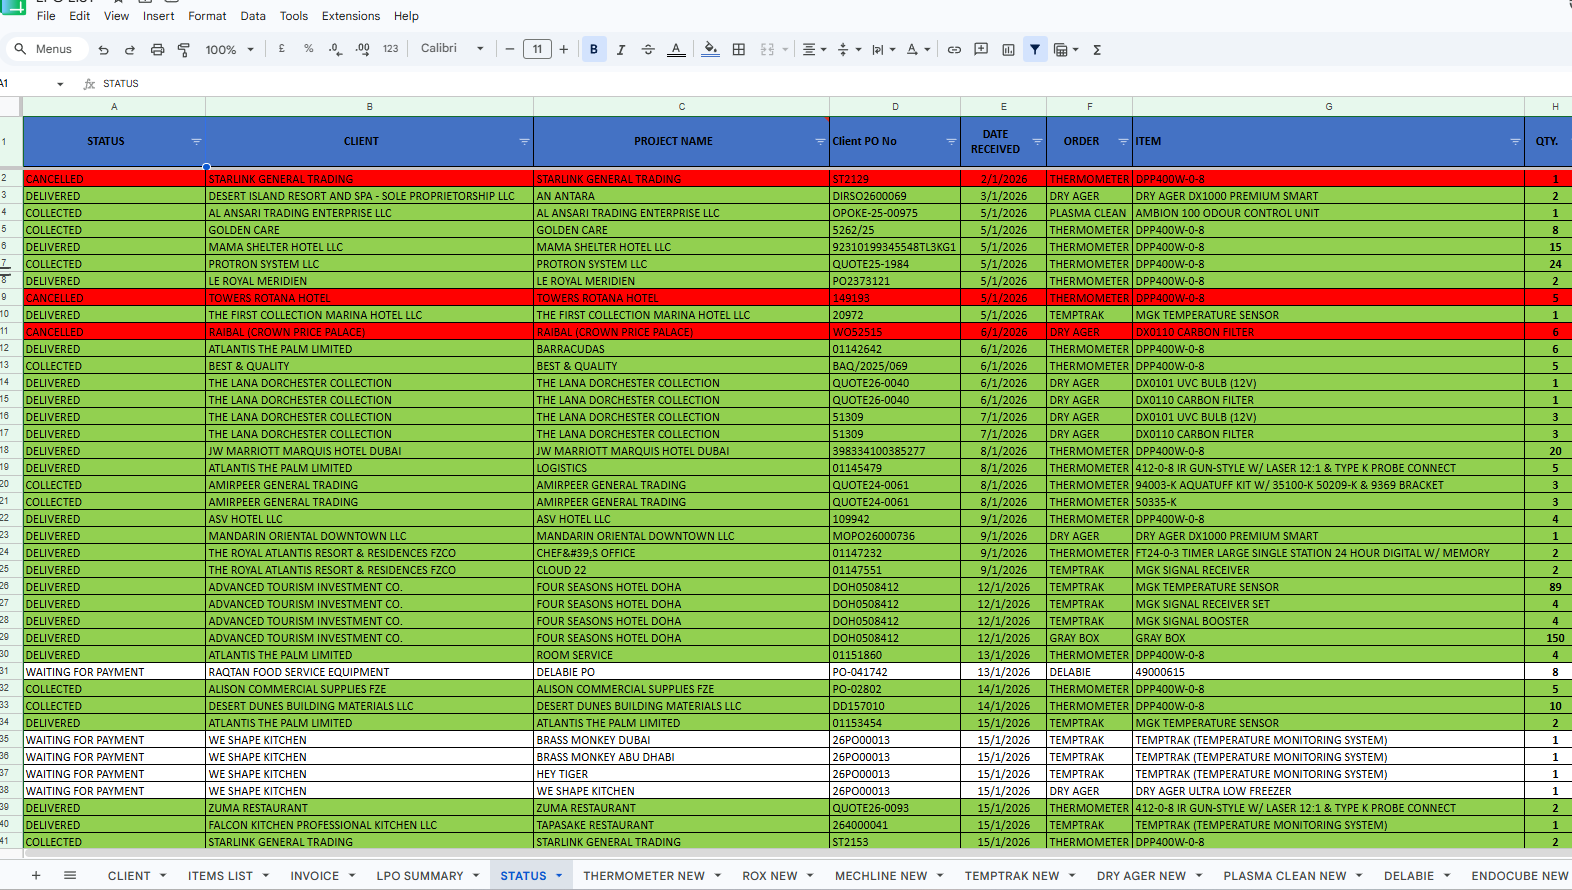1572x890 pixels.
Task: Open DRY AGER NEW tab dropdown arrow
Action: [1199, 876]
